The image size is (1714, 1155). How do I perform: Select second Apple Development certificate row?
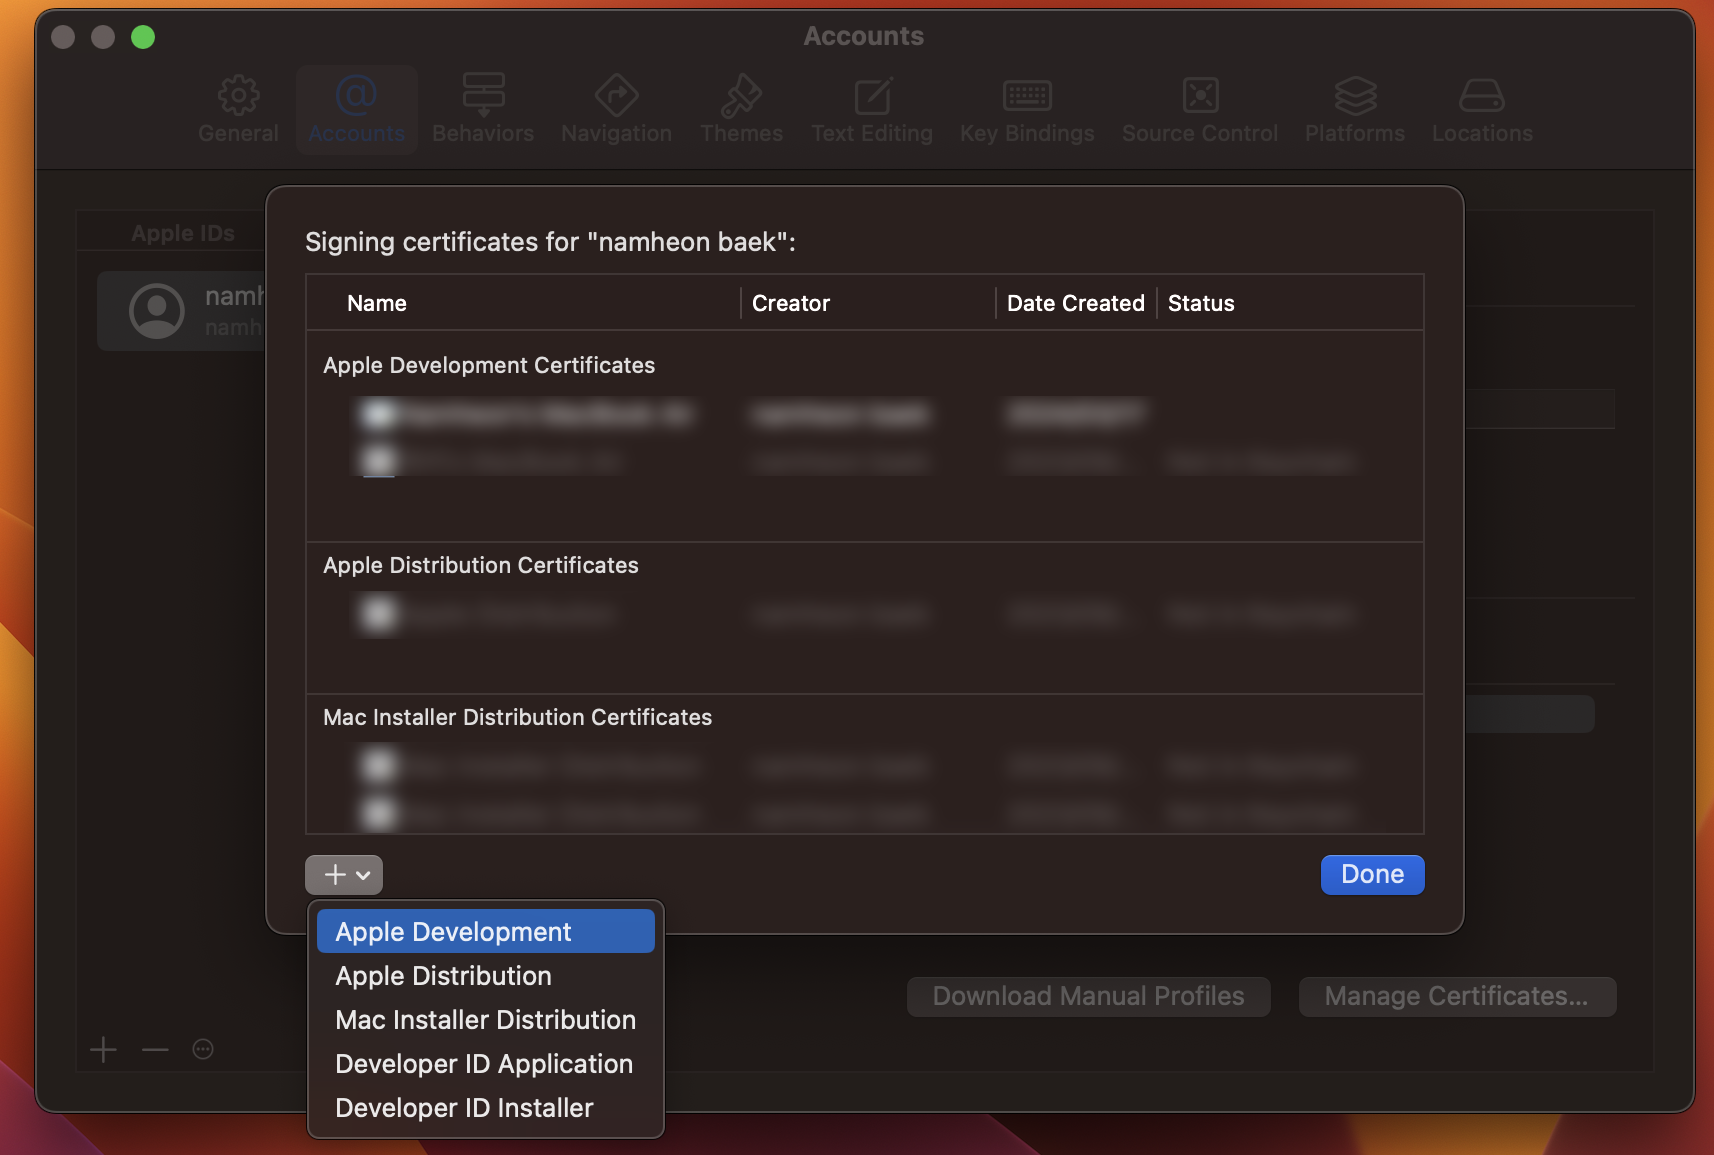[x=864, y=461]
